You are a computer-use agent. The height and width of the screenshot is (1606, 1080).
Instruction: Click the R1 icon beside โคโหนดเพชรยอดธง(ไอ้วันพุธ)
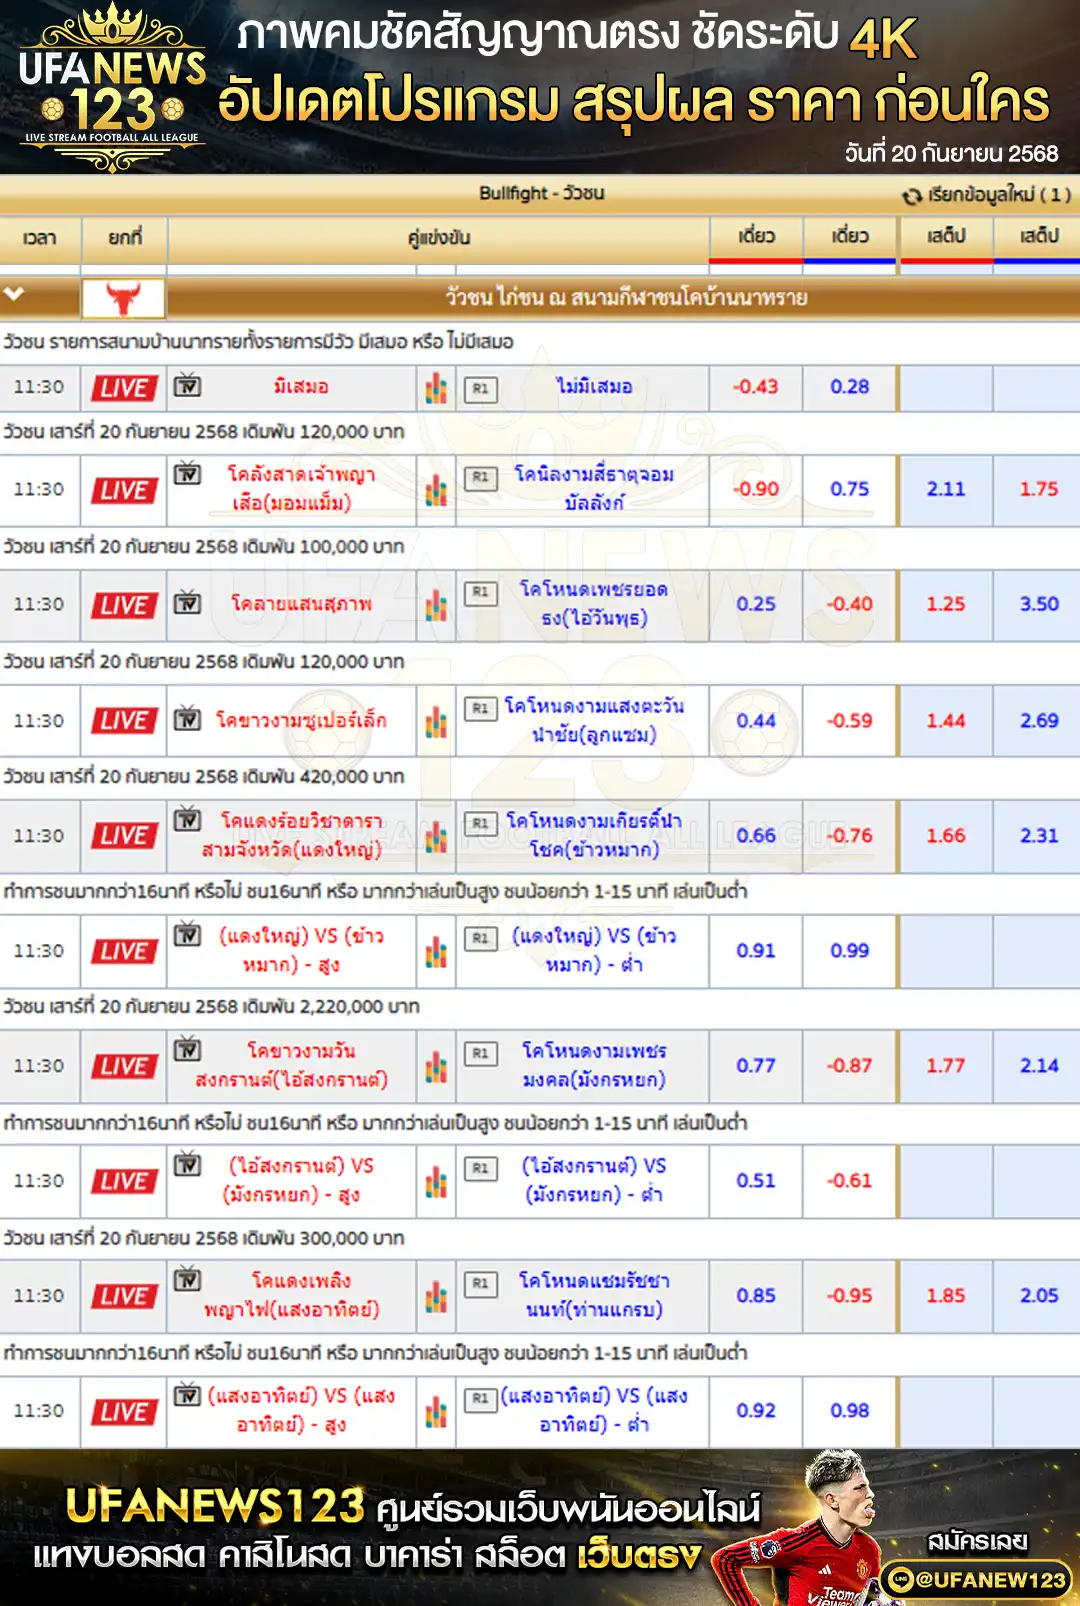click(481, 592)
